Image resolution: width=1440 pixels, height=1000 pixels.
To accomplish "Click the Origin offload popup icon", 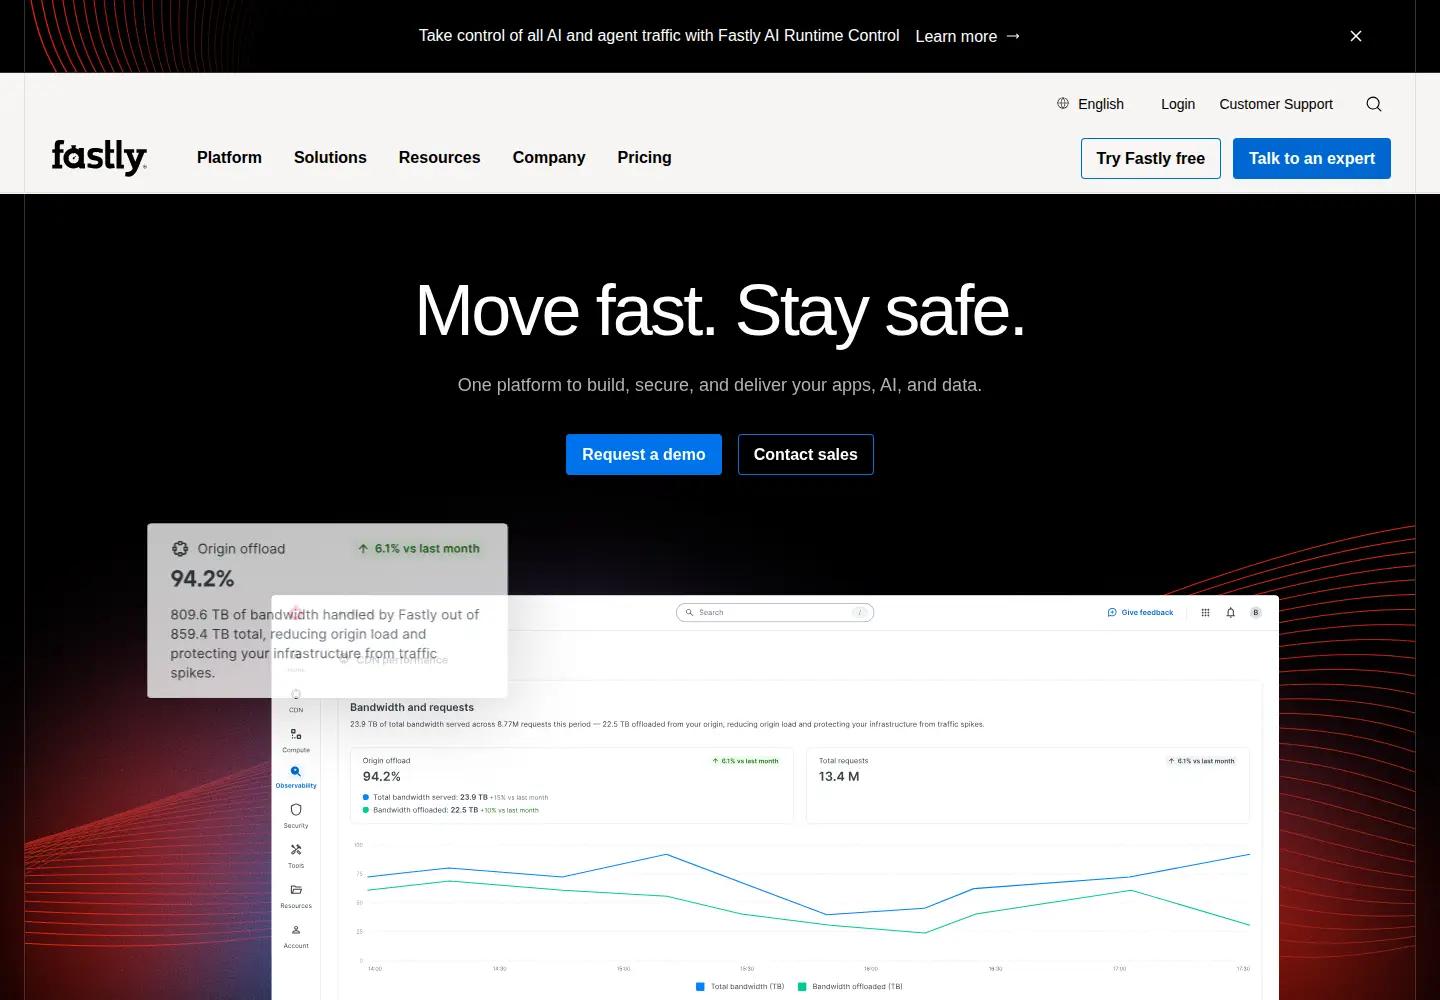I will click(180, 549).
